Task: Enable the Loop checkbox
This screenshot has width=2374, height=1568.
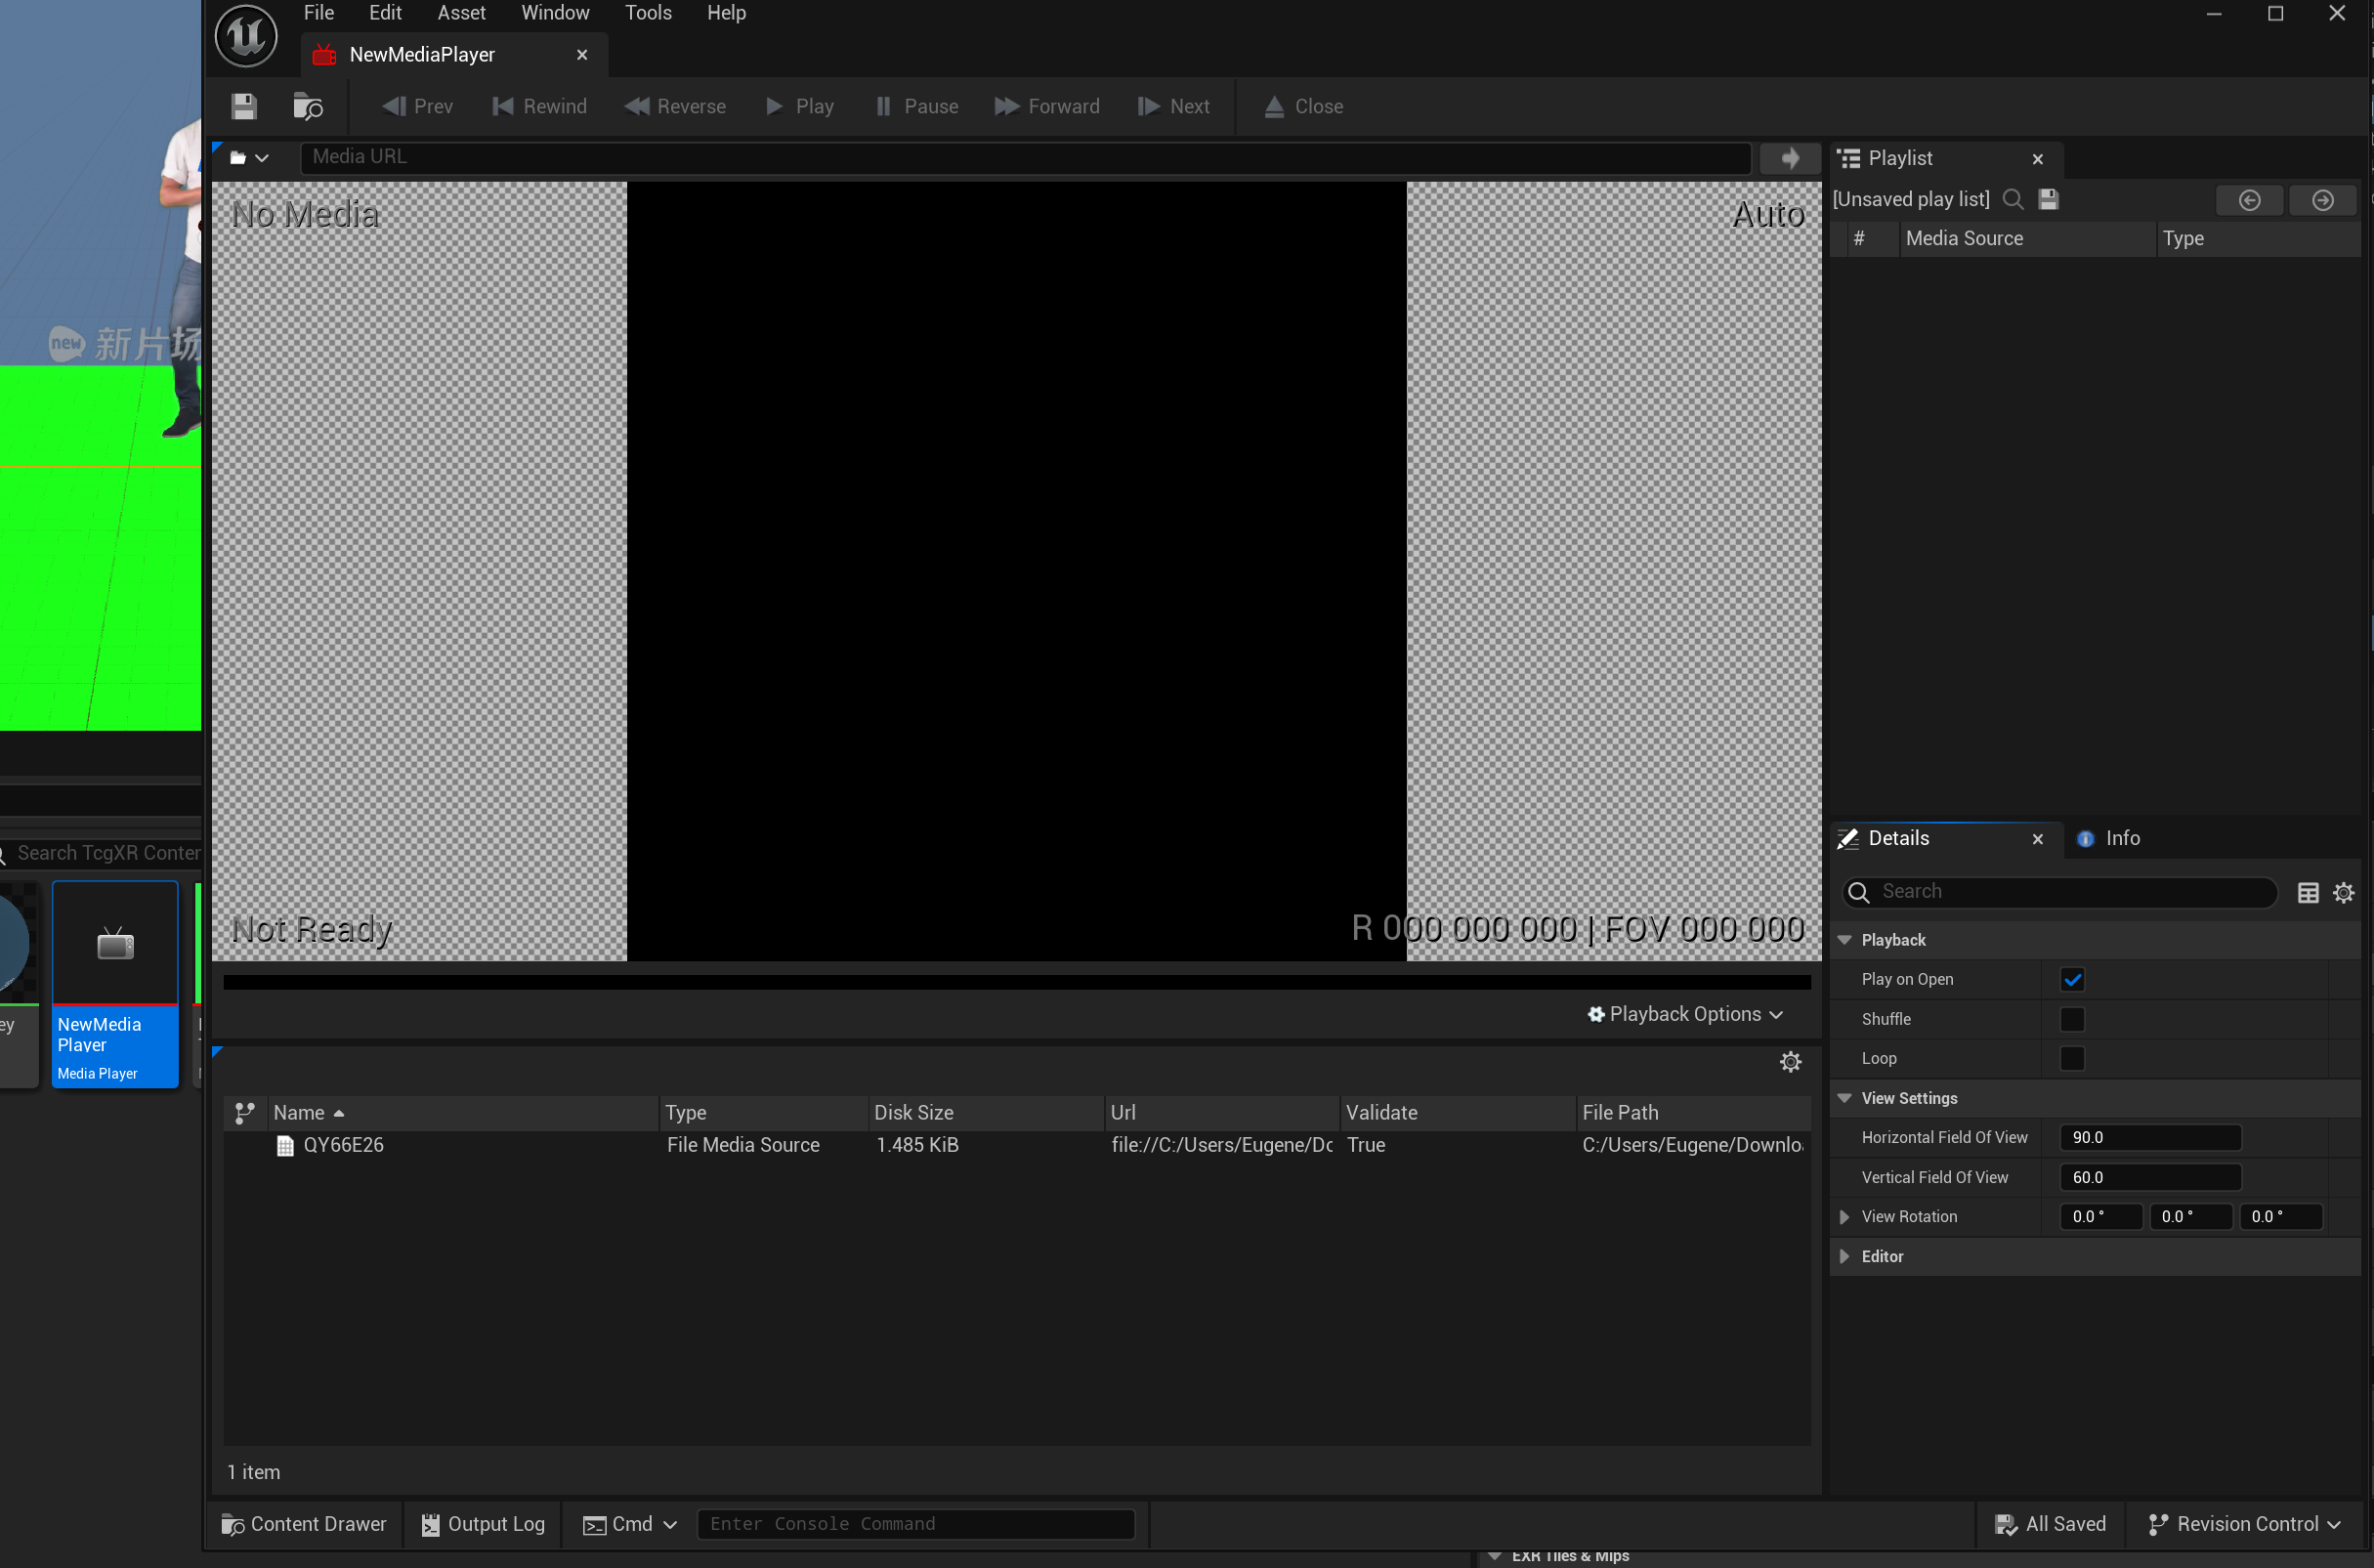Action: (x=2072, y=1058)
